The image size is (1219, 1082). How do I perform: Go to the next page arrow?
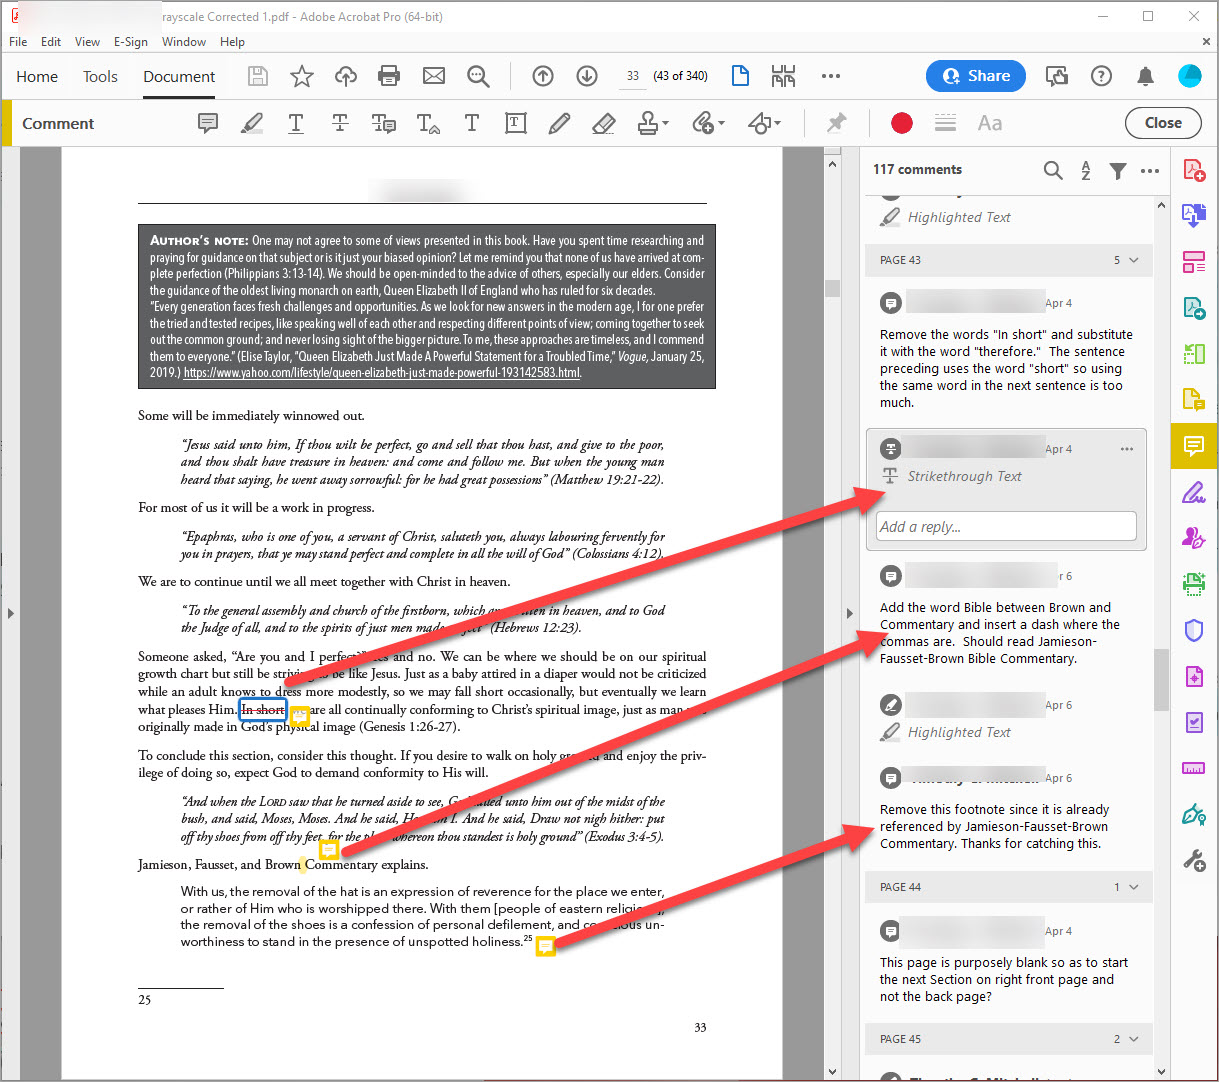click(x=587, y=76)
